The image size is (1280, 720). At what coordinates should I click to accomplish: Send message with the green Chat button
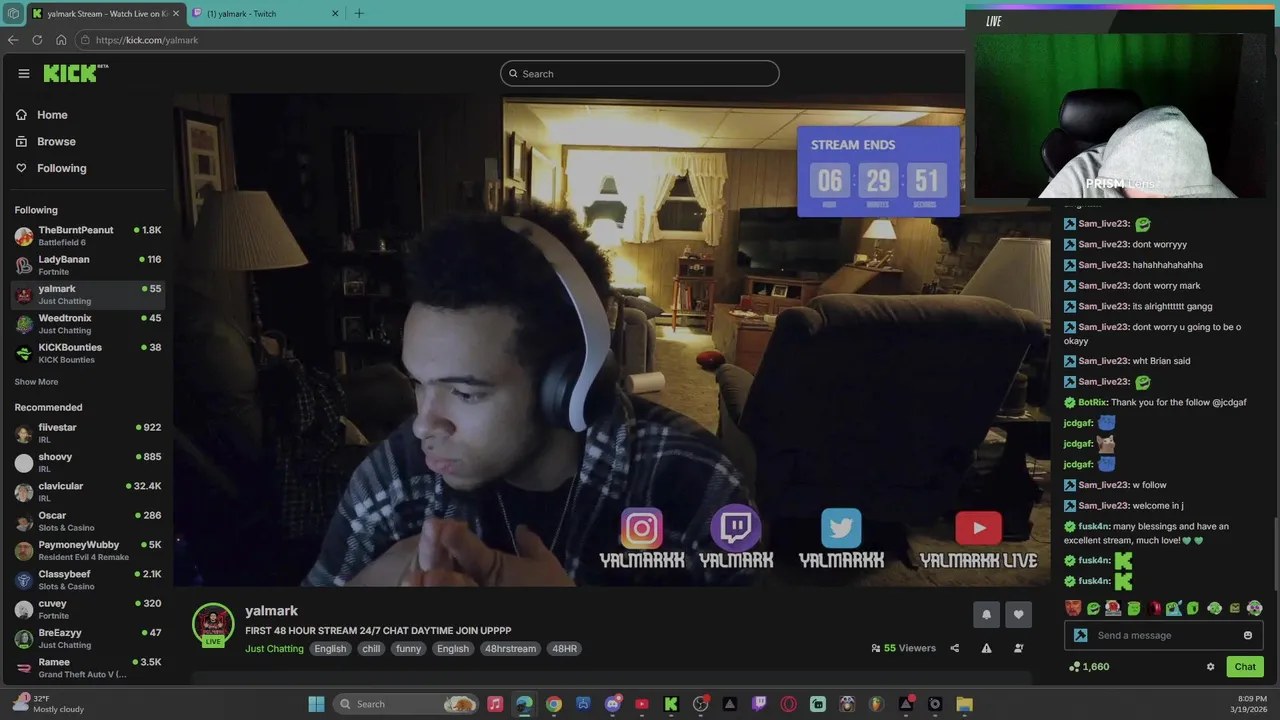tap(1245, 667)
